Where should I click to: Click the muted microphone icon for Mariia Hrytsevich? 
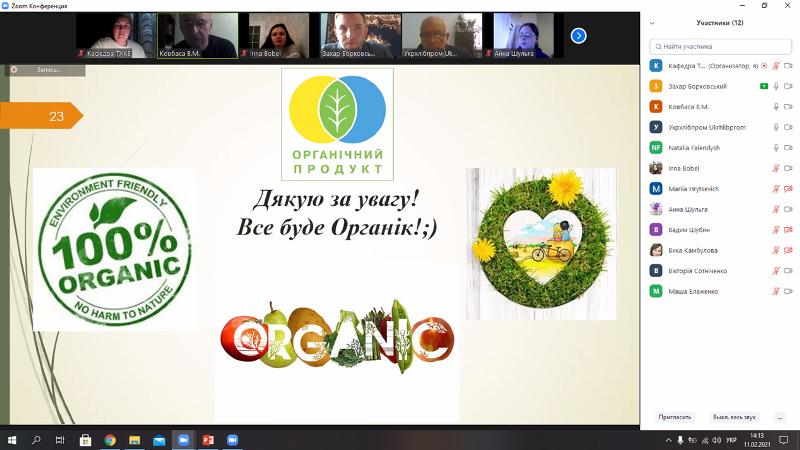[x=776, y=189]
